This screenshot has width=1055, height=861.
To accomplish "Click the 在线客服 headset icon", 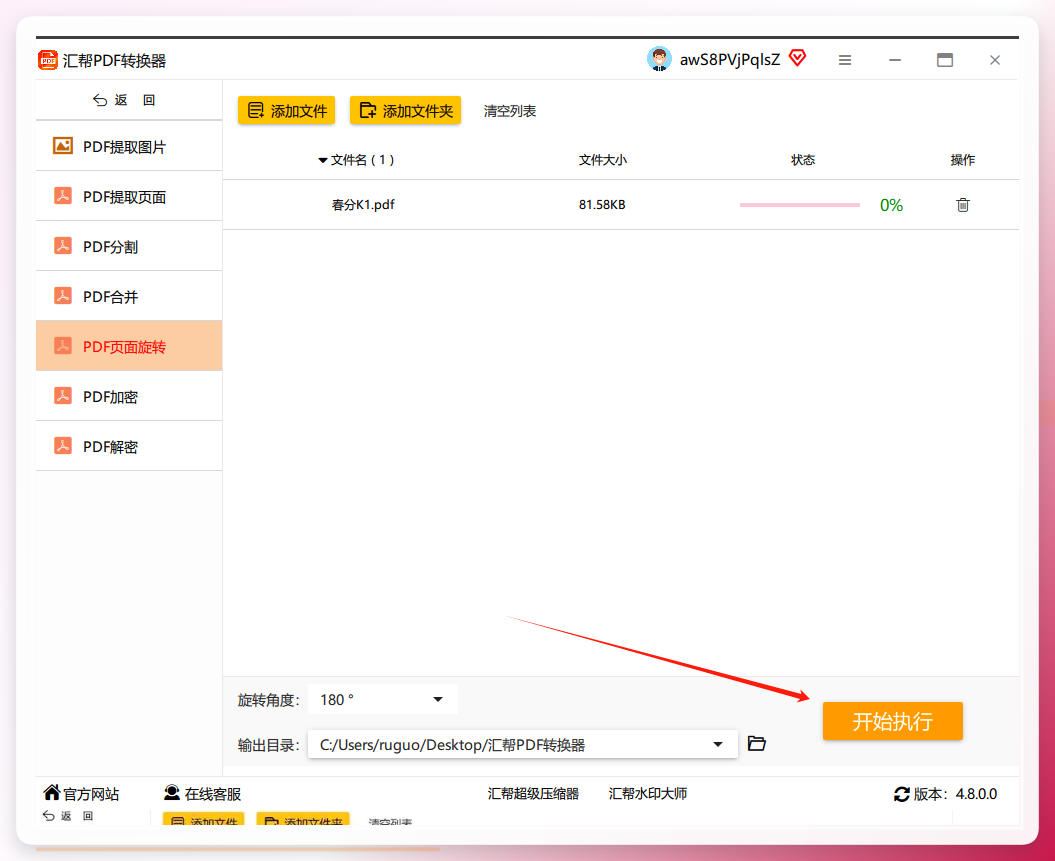I will click(x=172, y=792).
